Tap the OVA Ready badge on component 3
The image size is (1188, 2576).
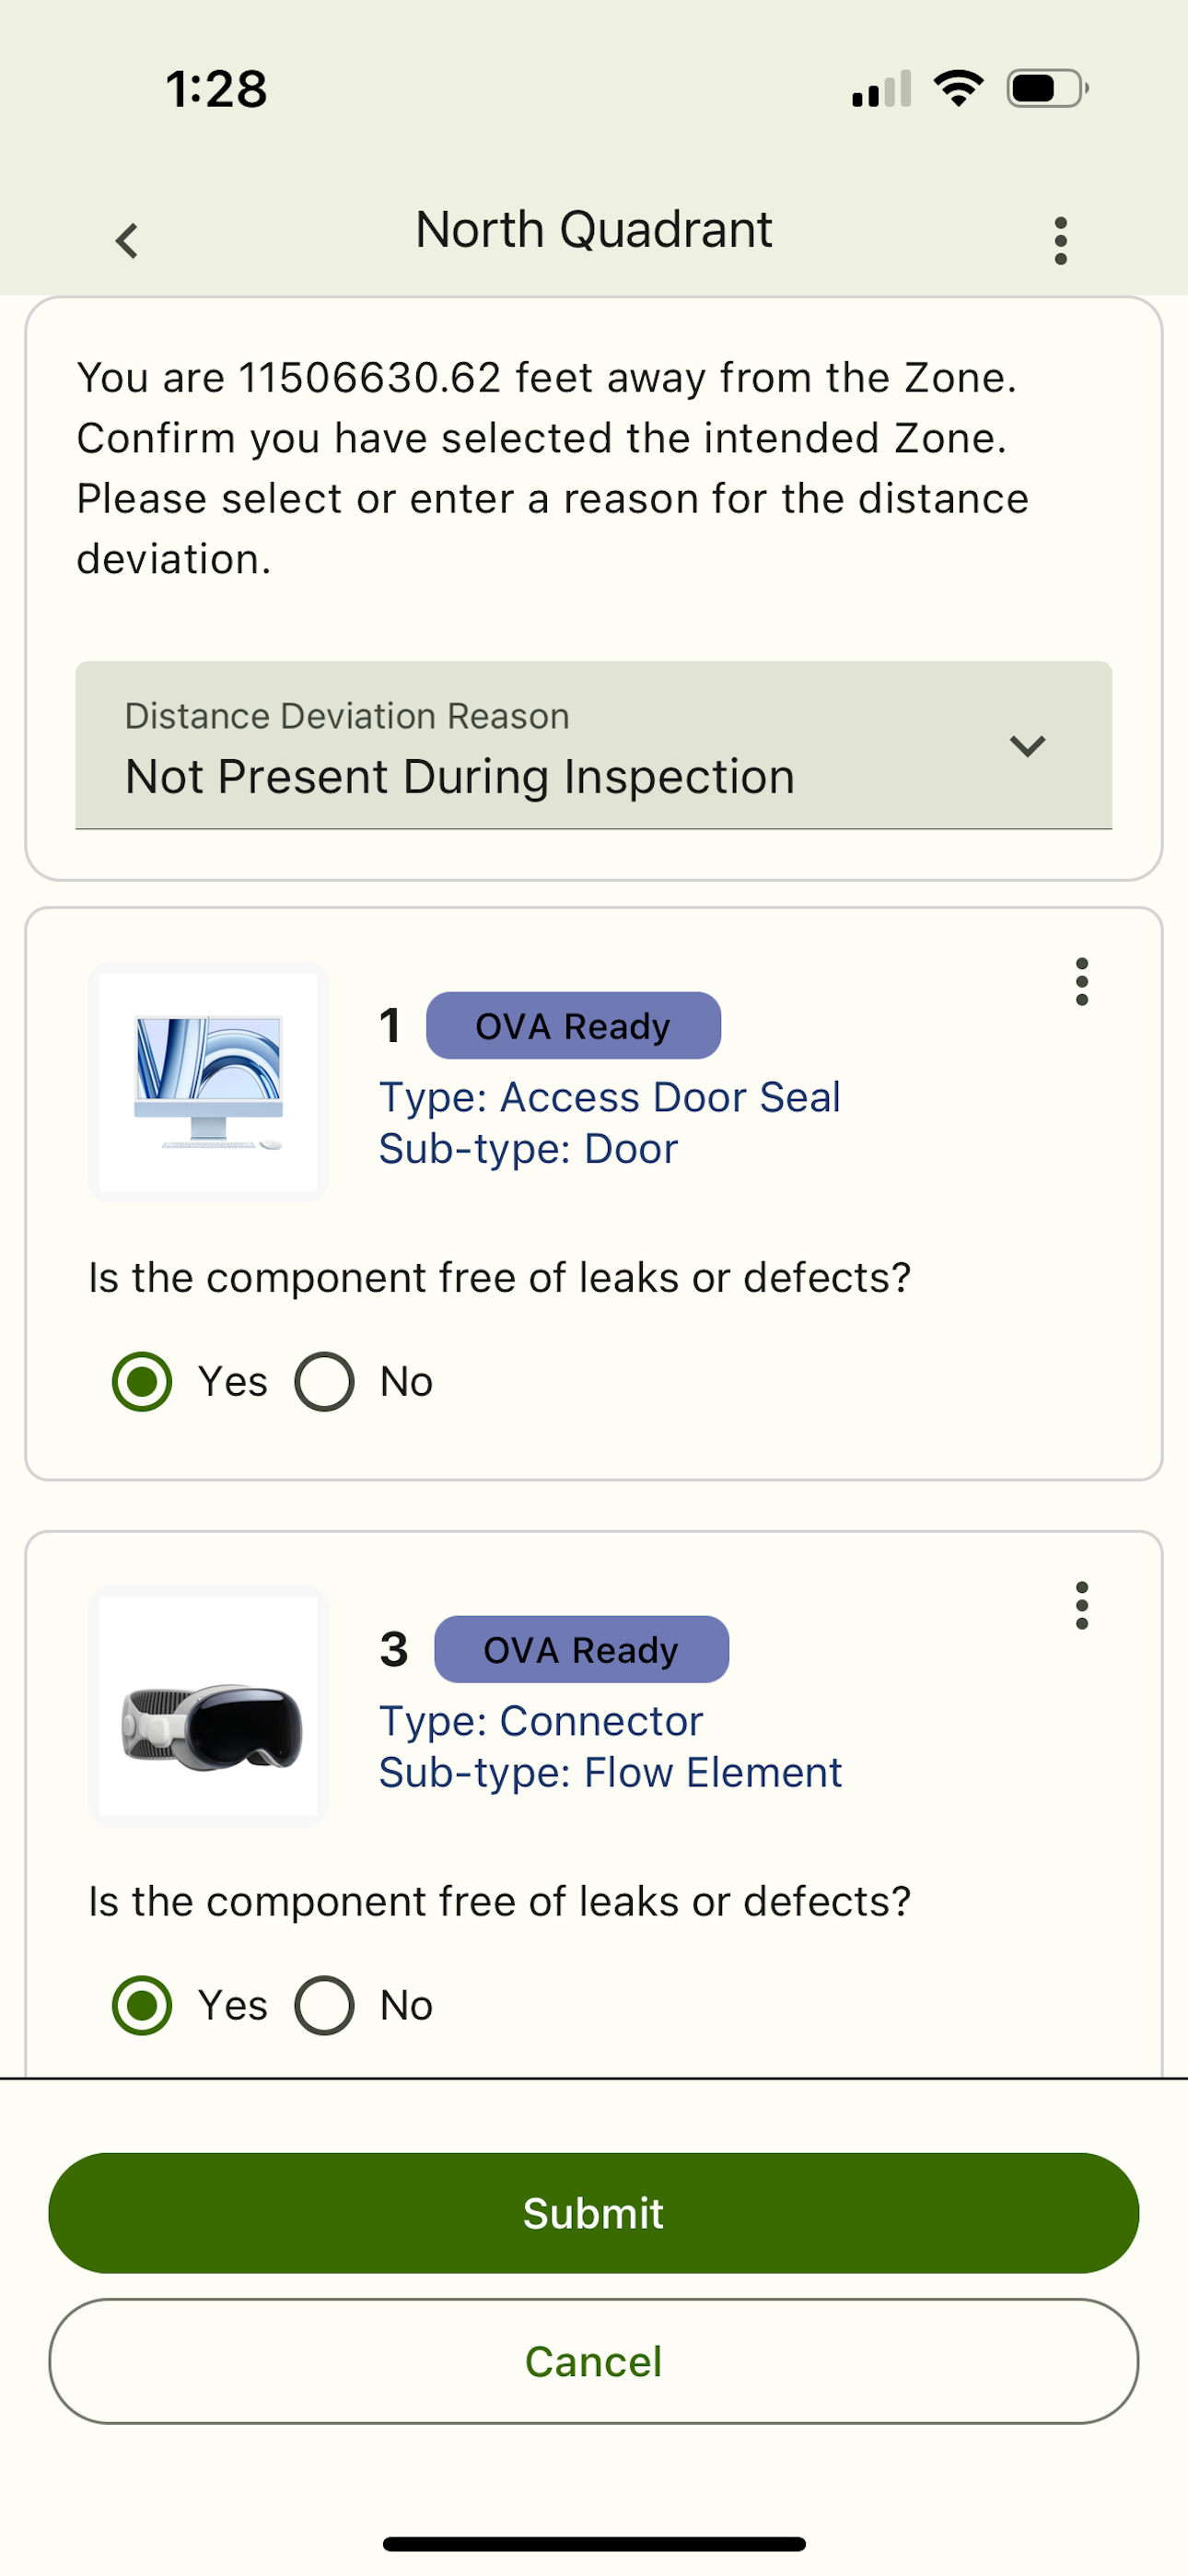(x=581, y=1649)
